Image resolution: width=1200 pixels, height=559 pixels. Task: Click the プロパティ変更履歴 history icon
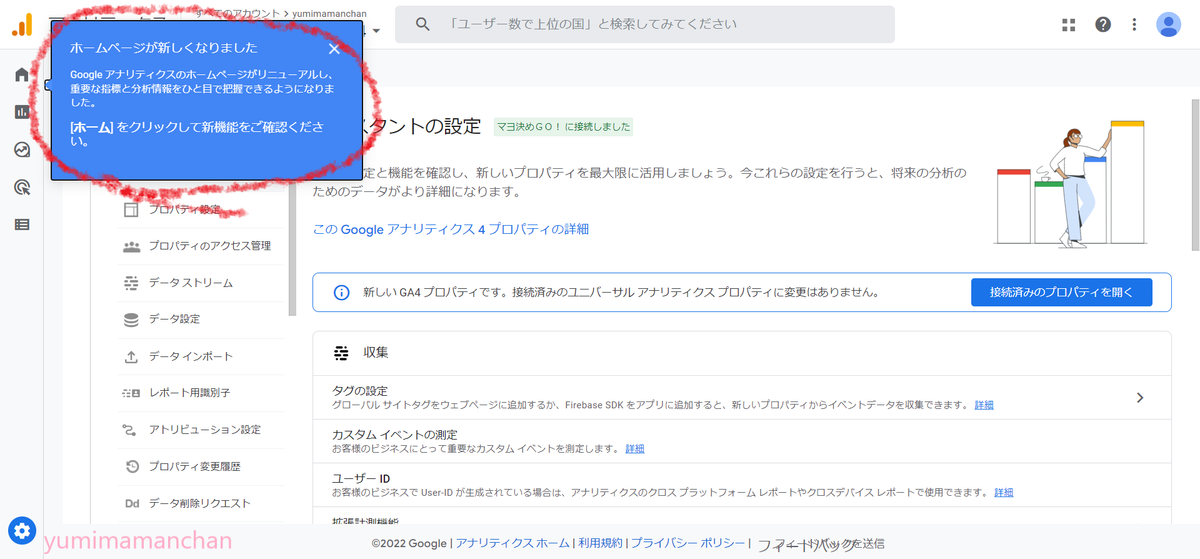[x=131, y=467]
